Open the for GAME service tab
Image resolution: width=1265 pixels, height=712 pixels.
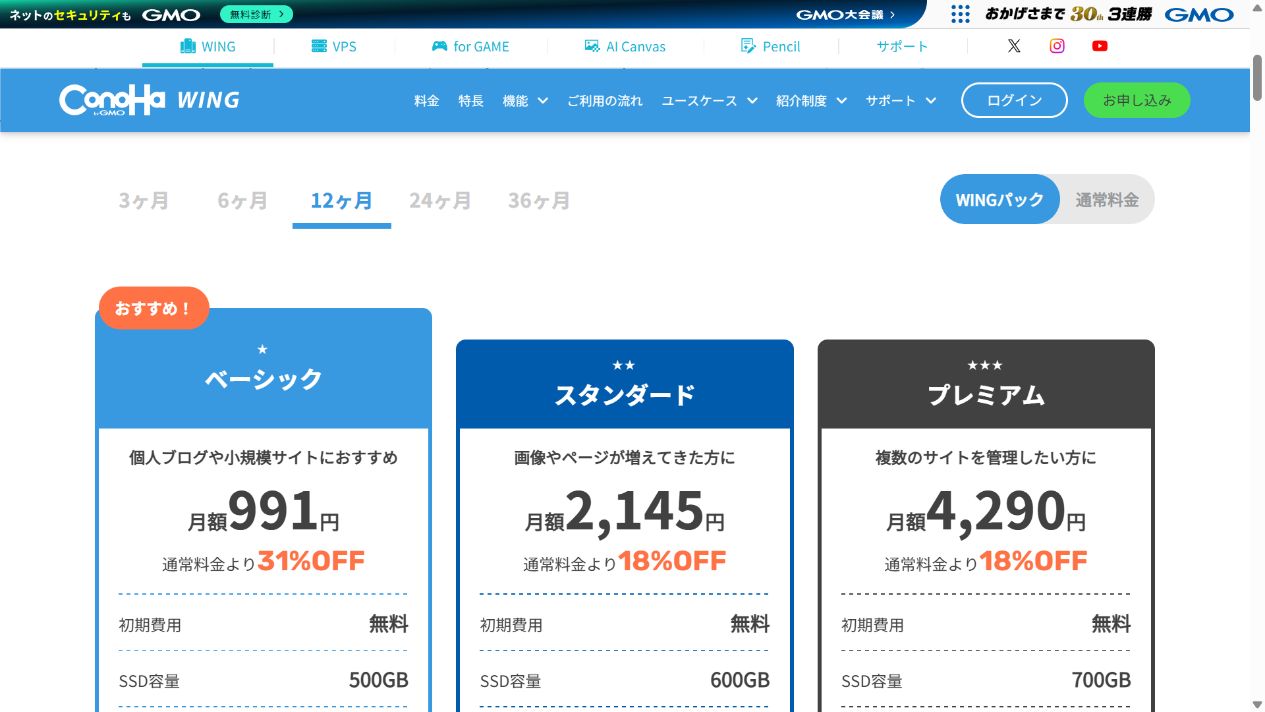(470, 46)
